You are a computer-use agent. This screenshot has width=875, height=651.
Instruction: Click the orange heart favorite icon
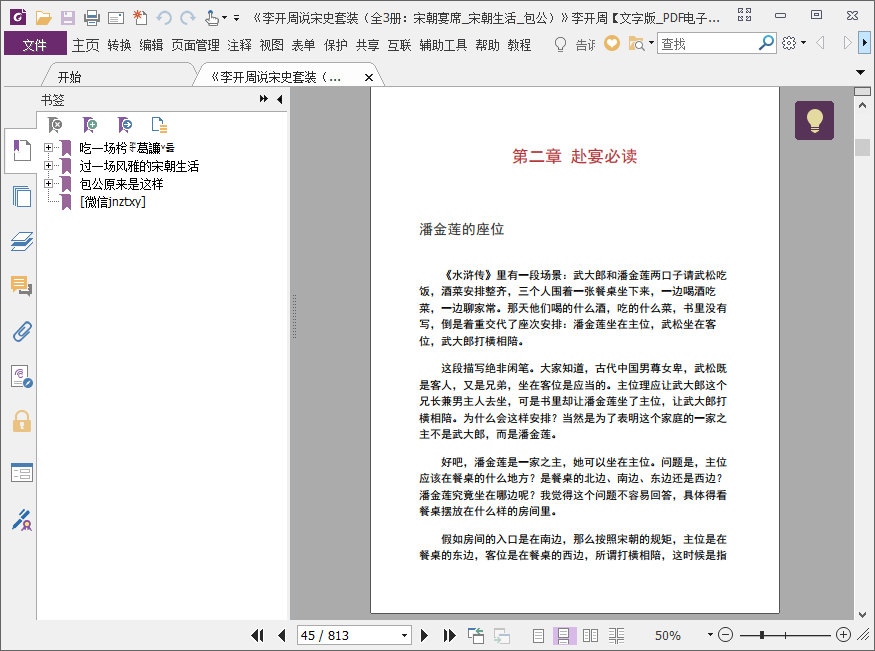pyautogui.click(x=612, y=43)
